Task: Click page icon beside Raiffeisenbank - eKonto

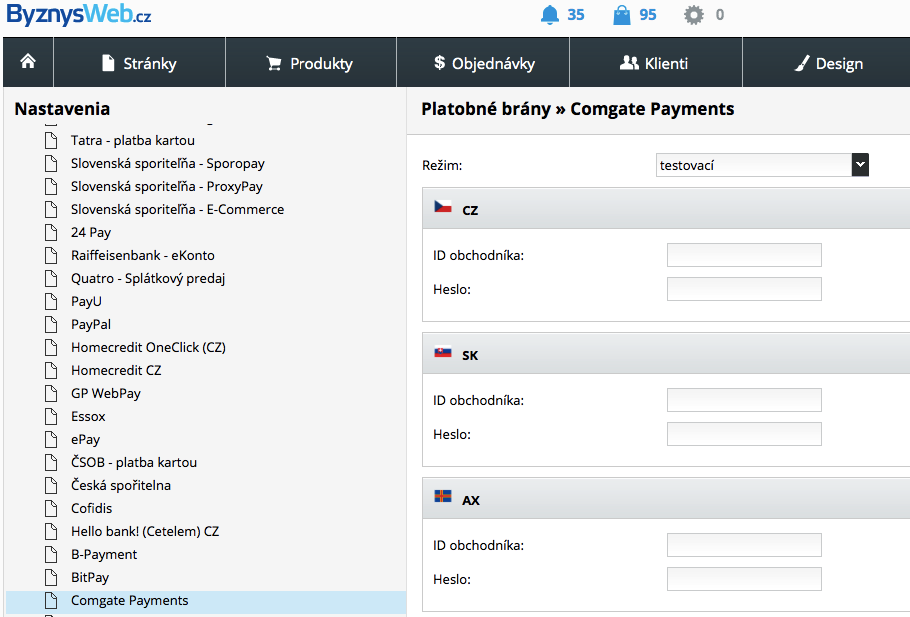Action: (51, 255)
